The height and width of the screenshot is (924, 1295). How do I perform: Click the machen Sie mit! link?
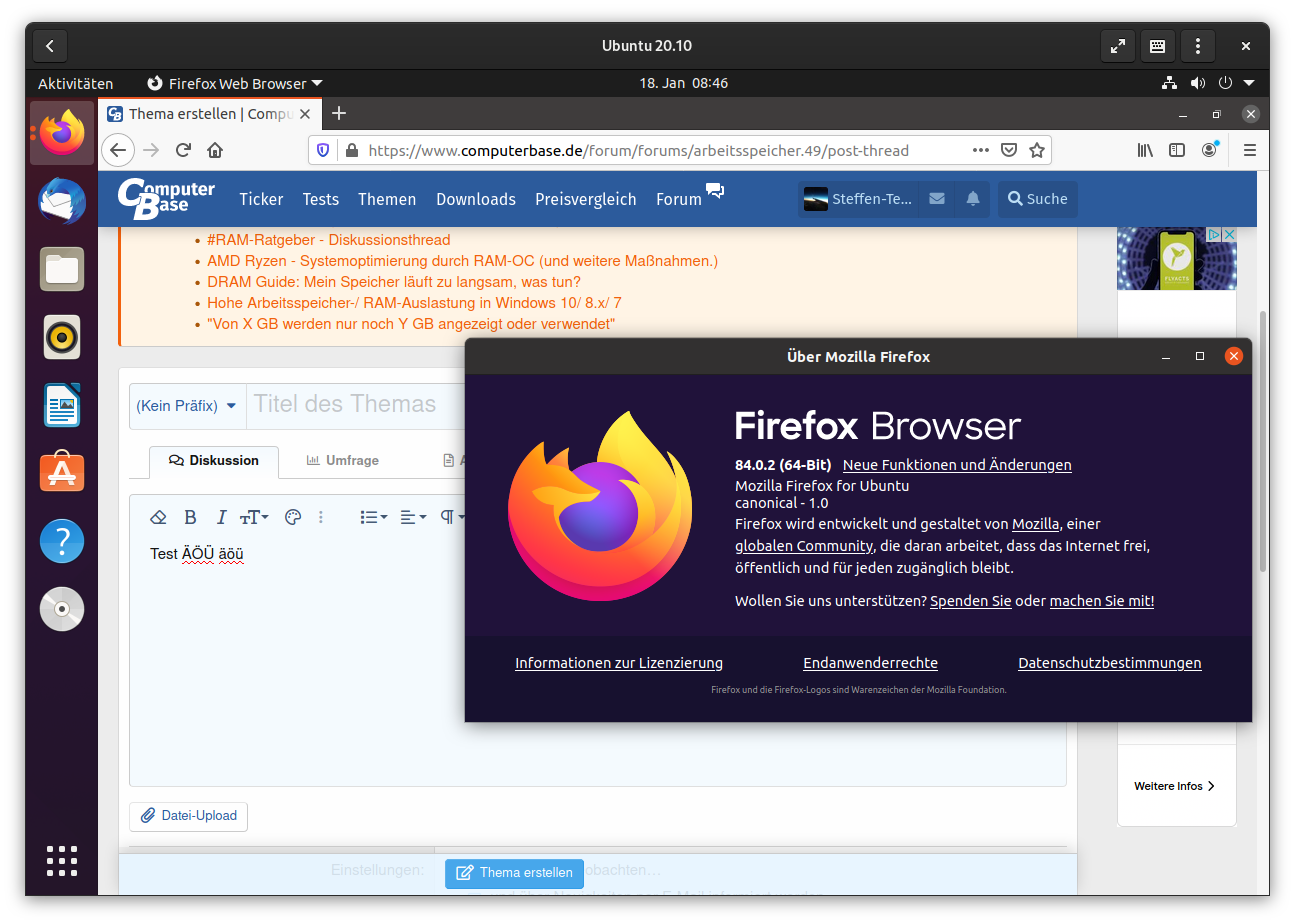pos(1102,601)
